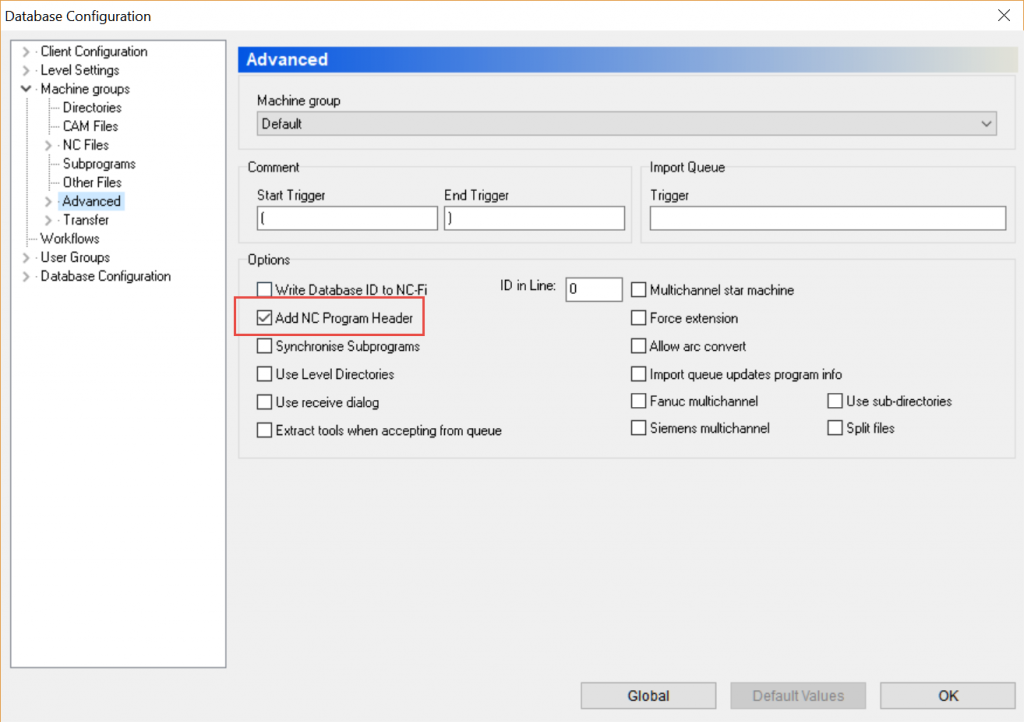Click the Default Values button
This screenshot has width=1024, height=722.
798,696
